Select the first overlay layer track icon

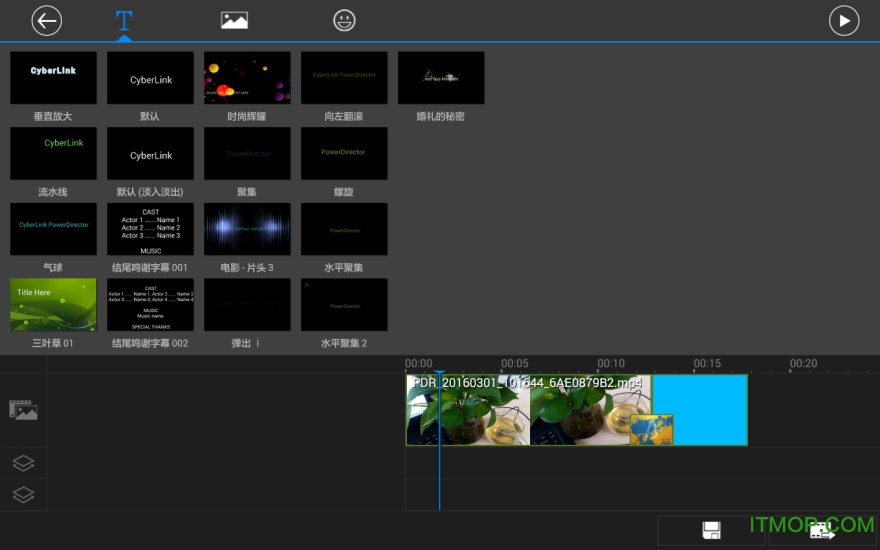tap(23, 463)
